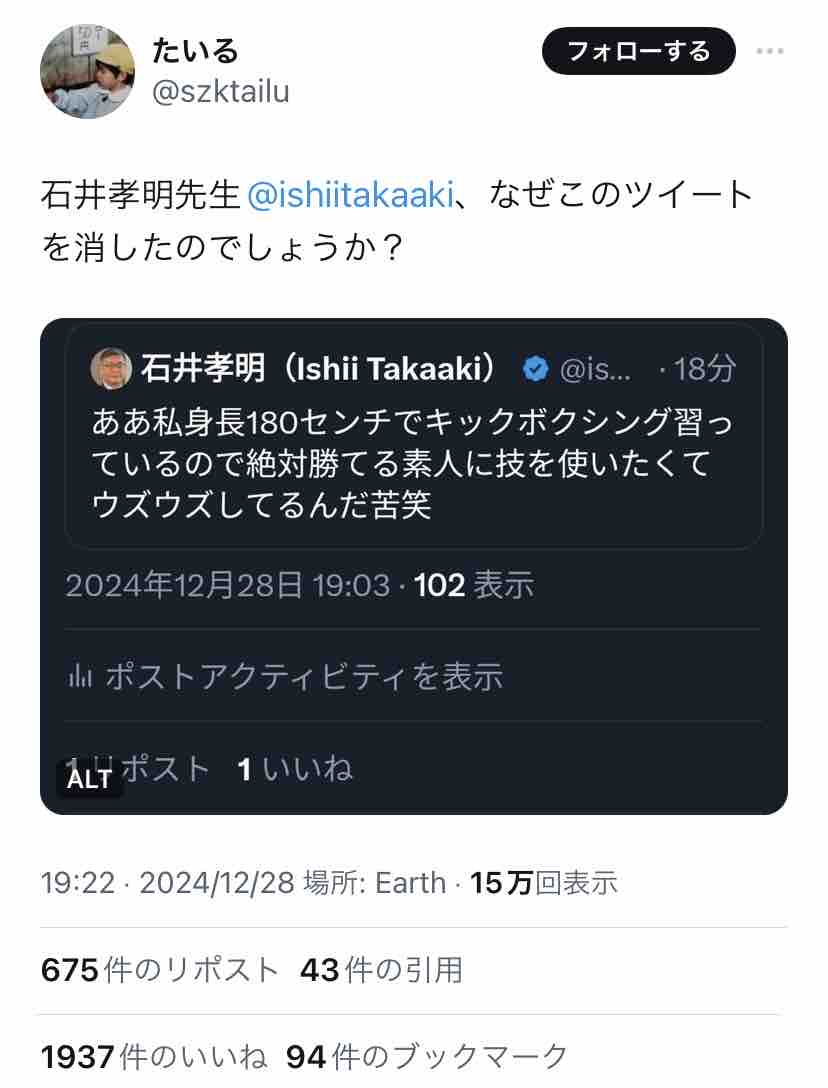Open the 19:22 · 2024/12/28 timestamp
Image resolution: width=828 pixels, height=1088 pixels.
(167, 883)
